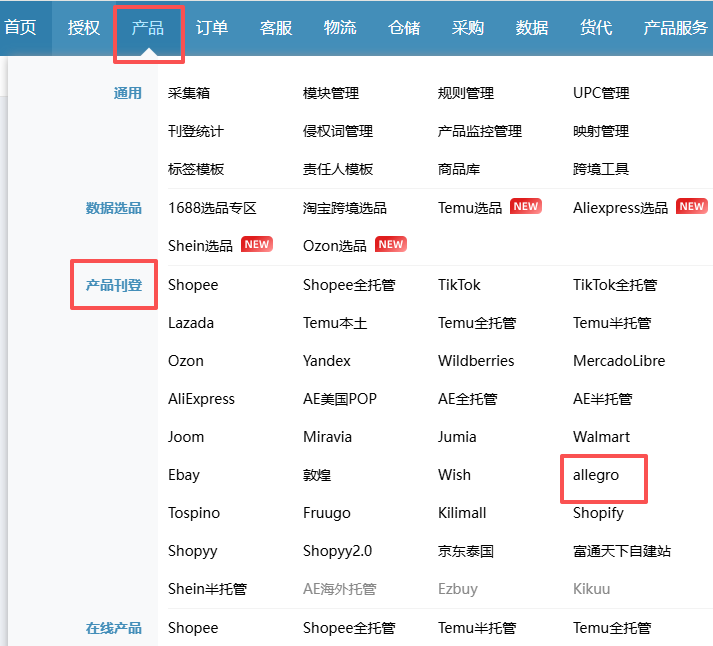713x646 pixels.
Task: Go to the 首页 tab
Action: pyautogui.click(x=20, y=28)
